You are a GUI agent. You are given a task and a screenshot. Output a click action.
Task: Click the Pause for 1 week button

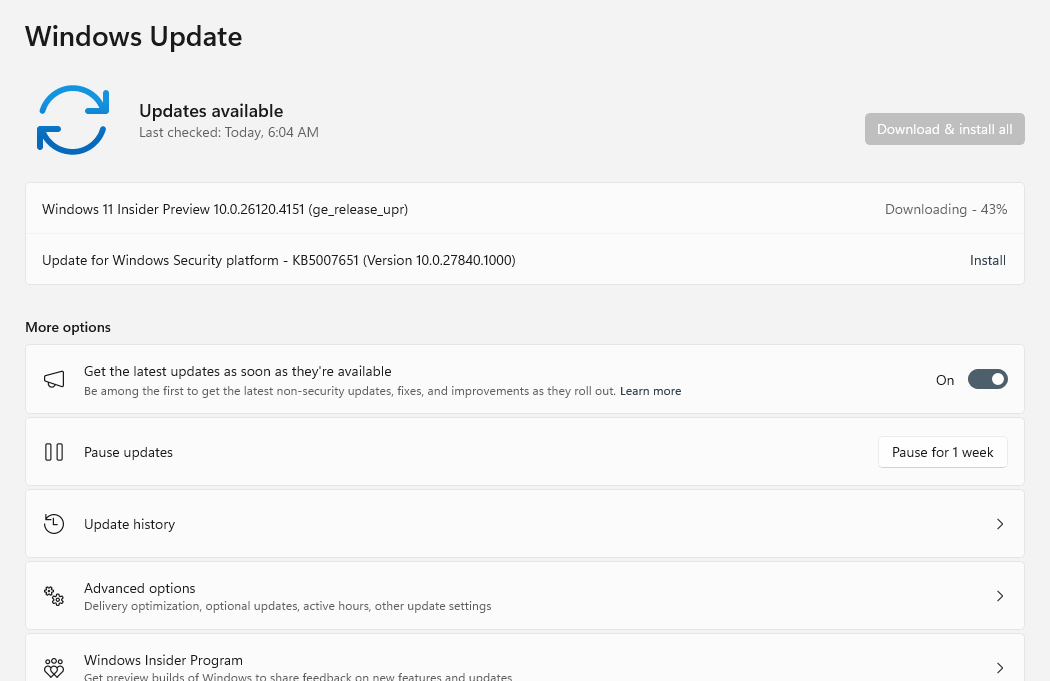coord(942,452)
